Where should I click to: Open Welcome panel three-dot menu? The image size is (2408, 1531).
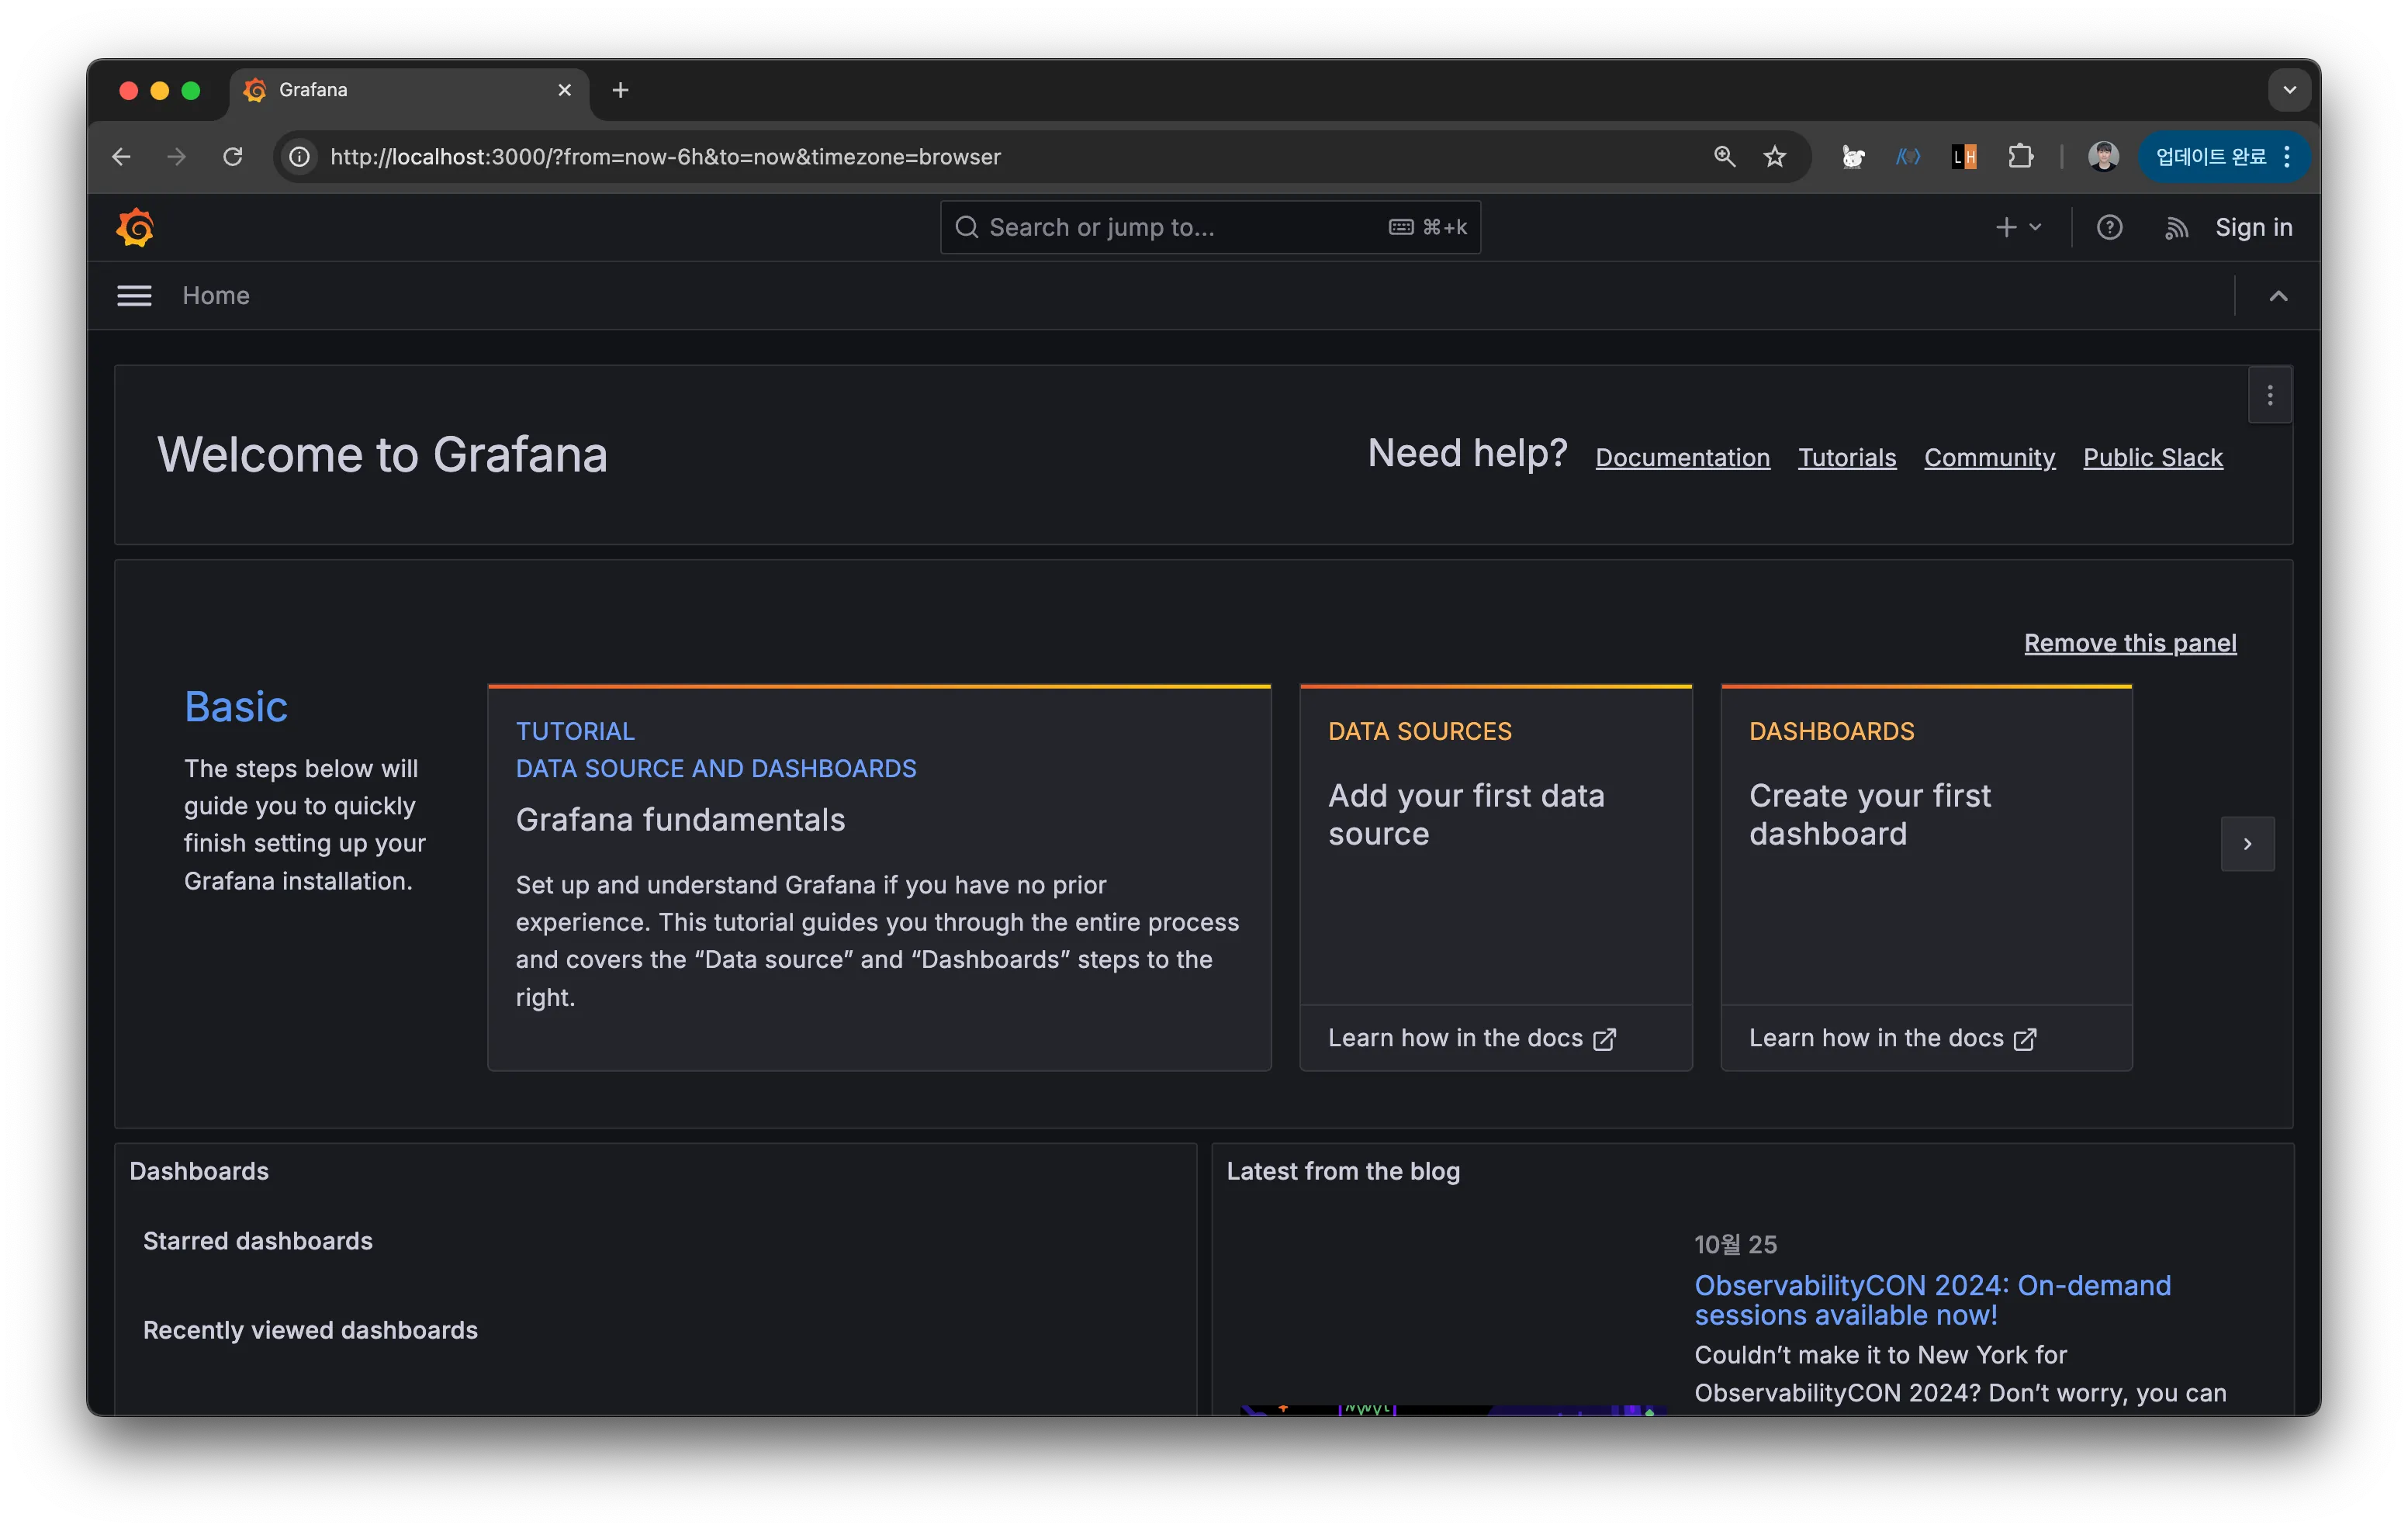(2269, 396)
